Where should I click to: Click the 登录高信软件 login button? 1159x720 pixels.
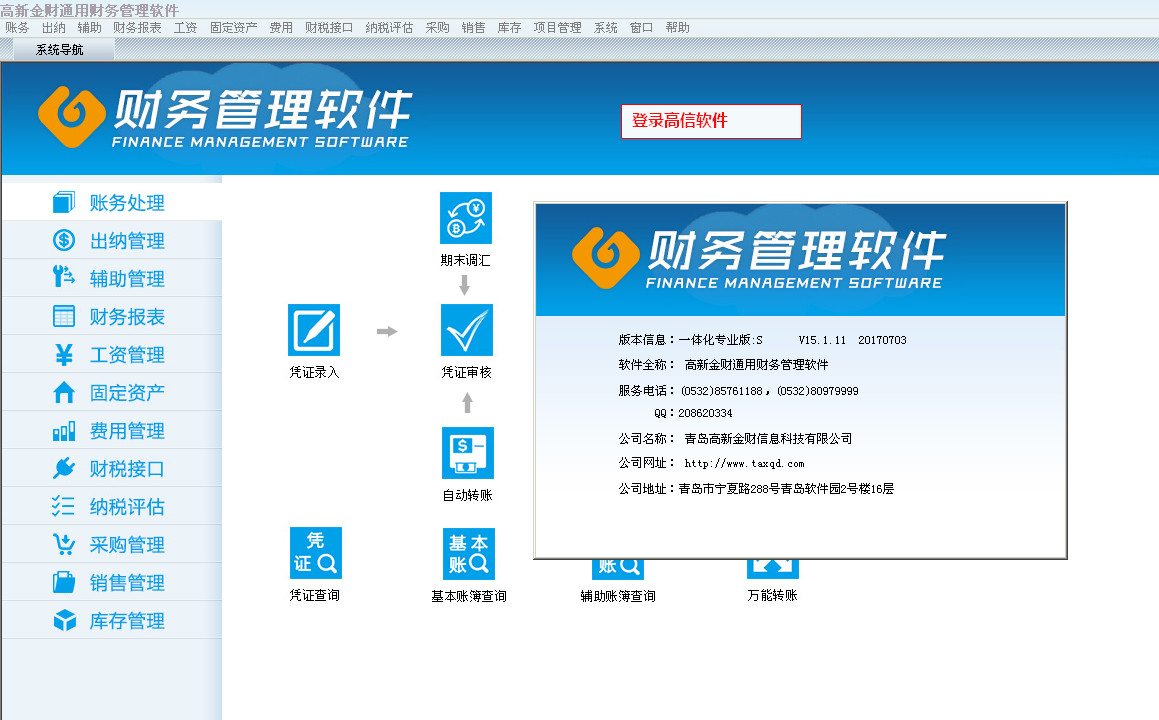711,121
